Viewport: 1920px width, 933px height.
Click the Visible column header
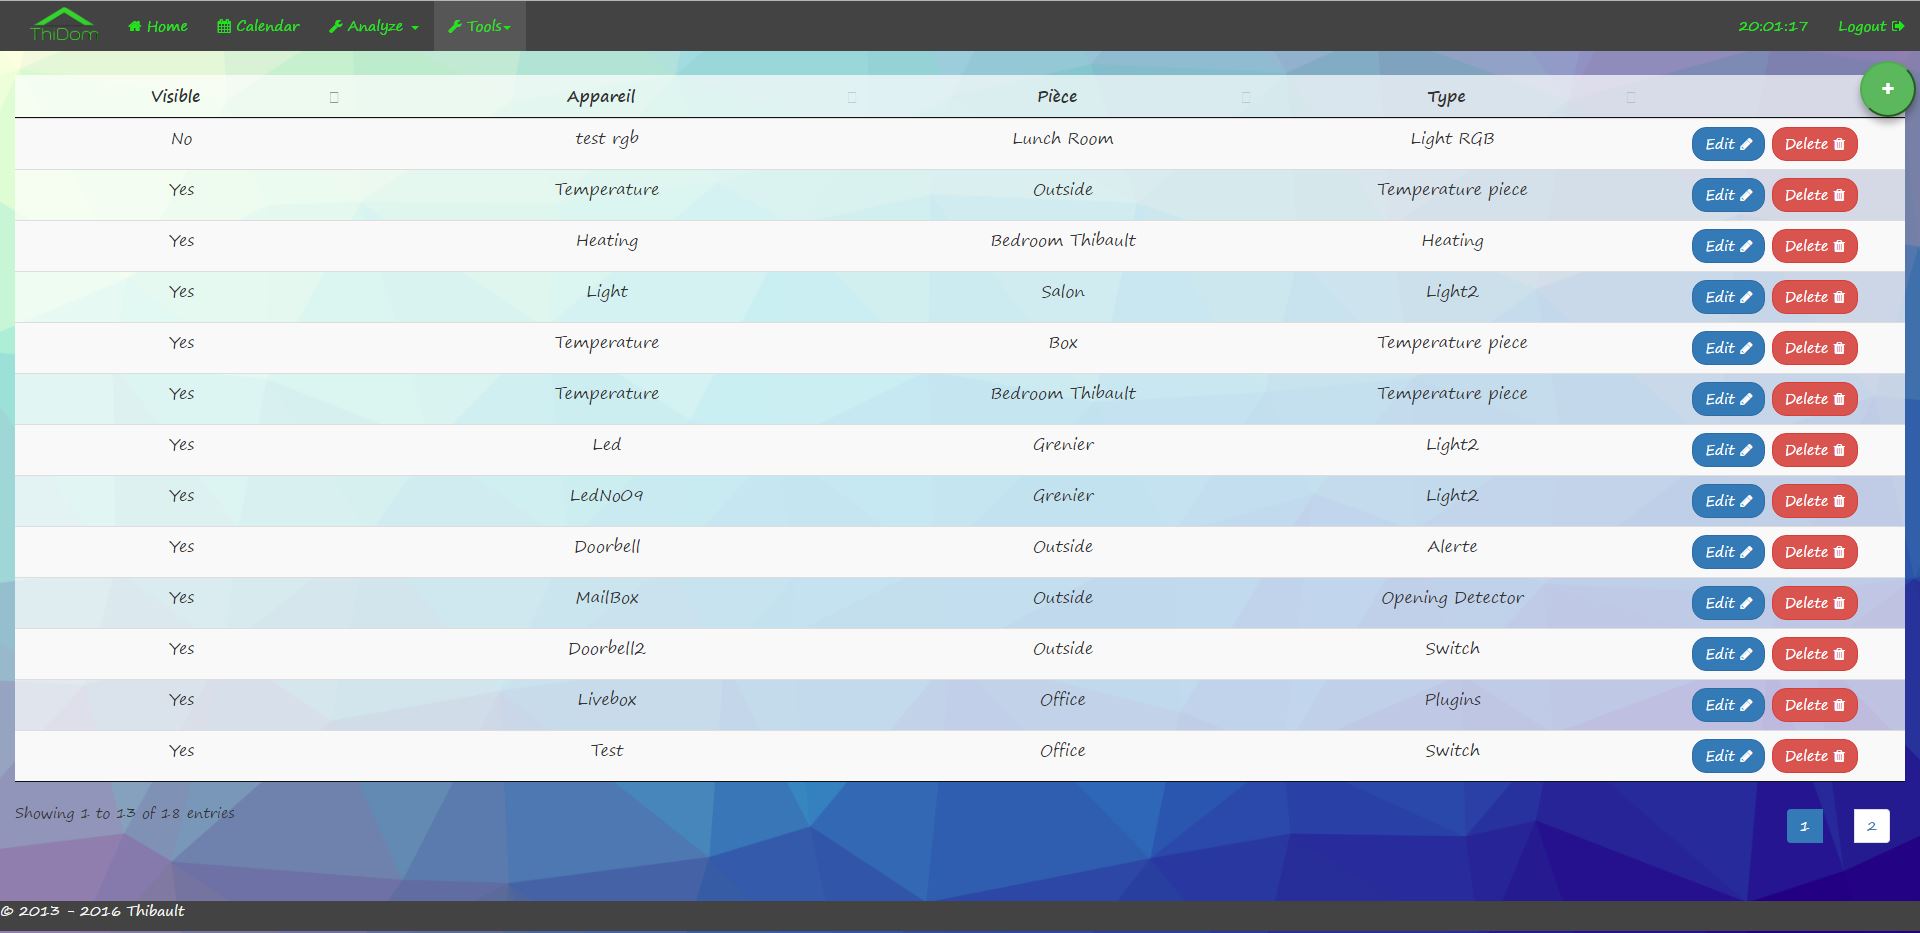coord(175,96)
